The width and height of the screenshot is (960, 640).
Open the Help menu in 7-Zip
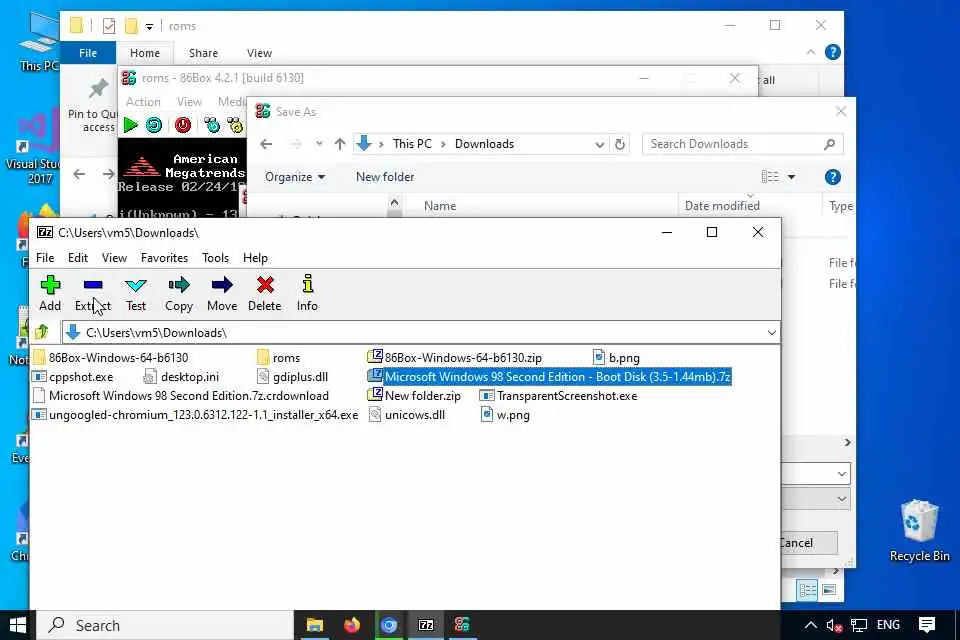coord(255,258)
